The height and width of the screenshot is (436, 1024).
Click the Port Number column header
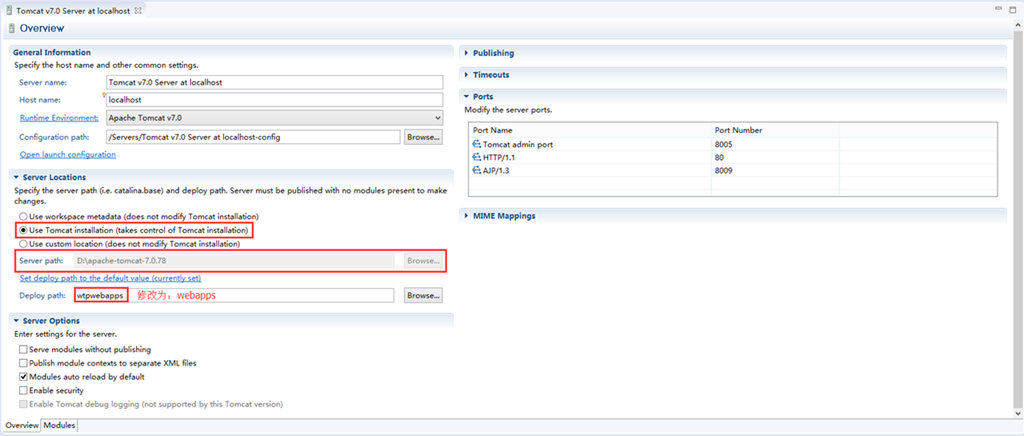(x=775, y=130)
